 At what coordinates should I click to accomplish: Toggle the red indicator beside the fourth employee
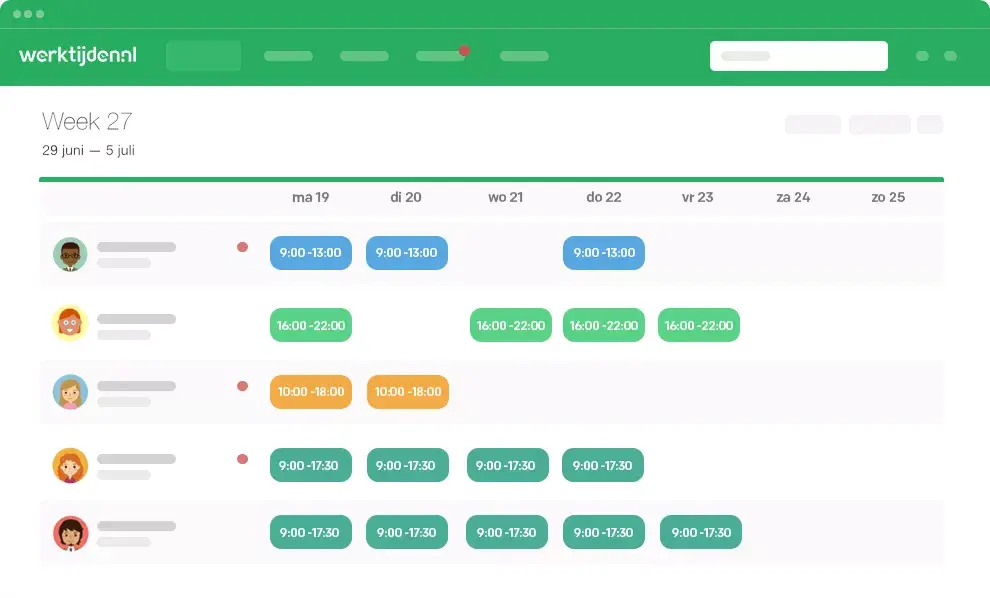coord(242,458)
